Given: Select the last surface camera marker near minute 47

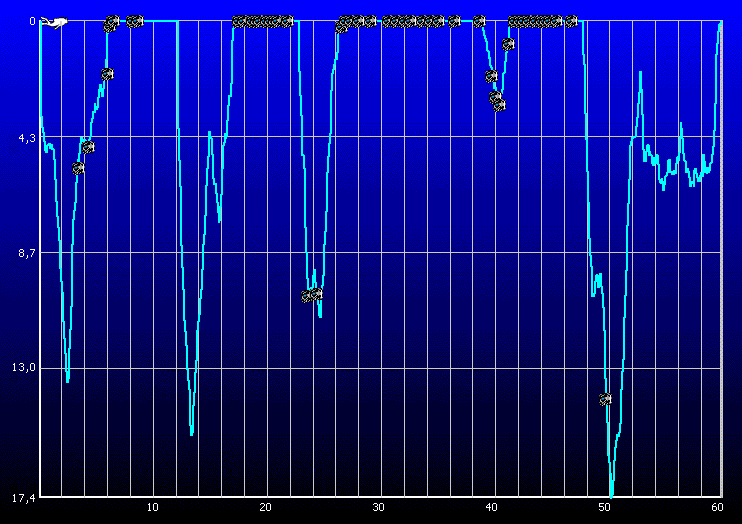Looking at the screenshot, I should click(572, 21).
